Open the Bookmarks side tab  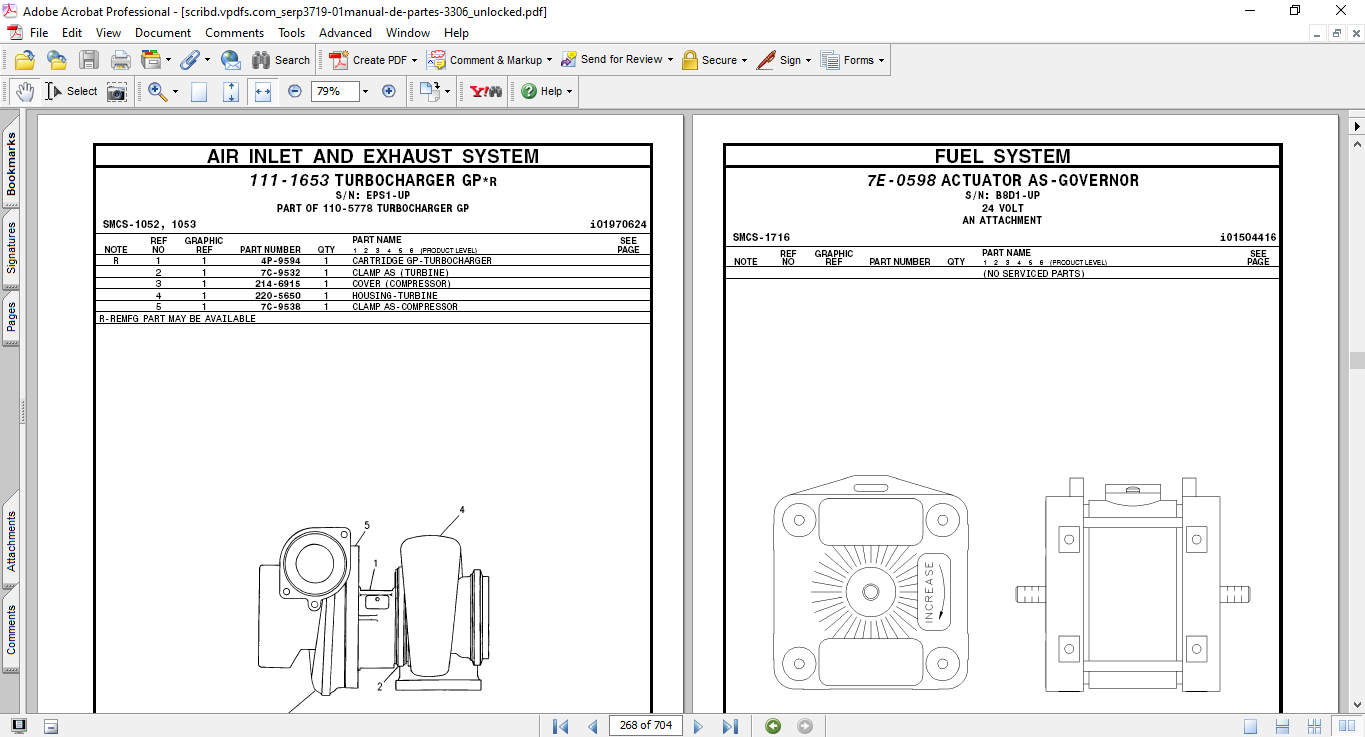[x=11, y=163]
